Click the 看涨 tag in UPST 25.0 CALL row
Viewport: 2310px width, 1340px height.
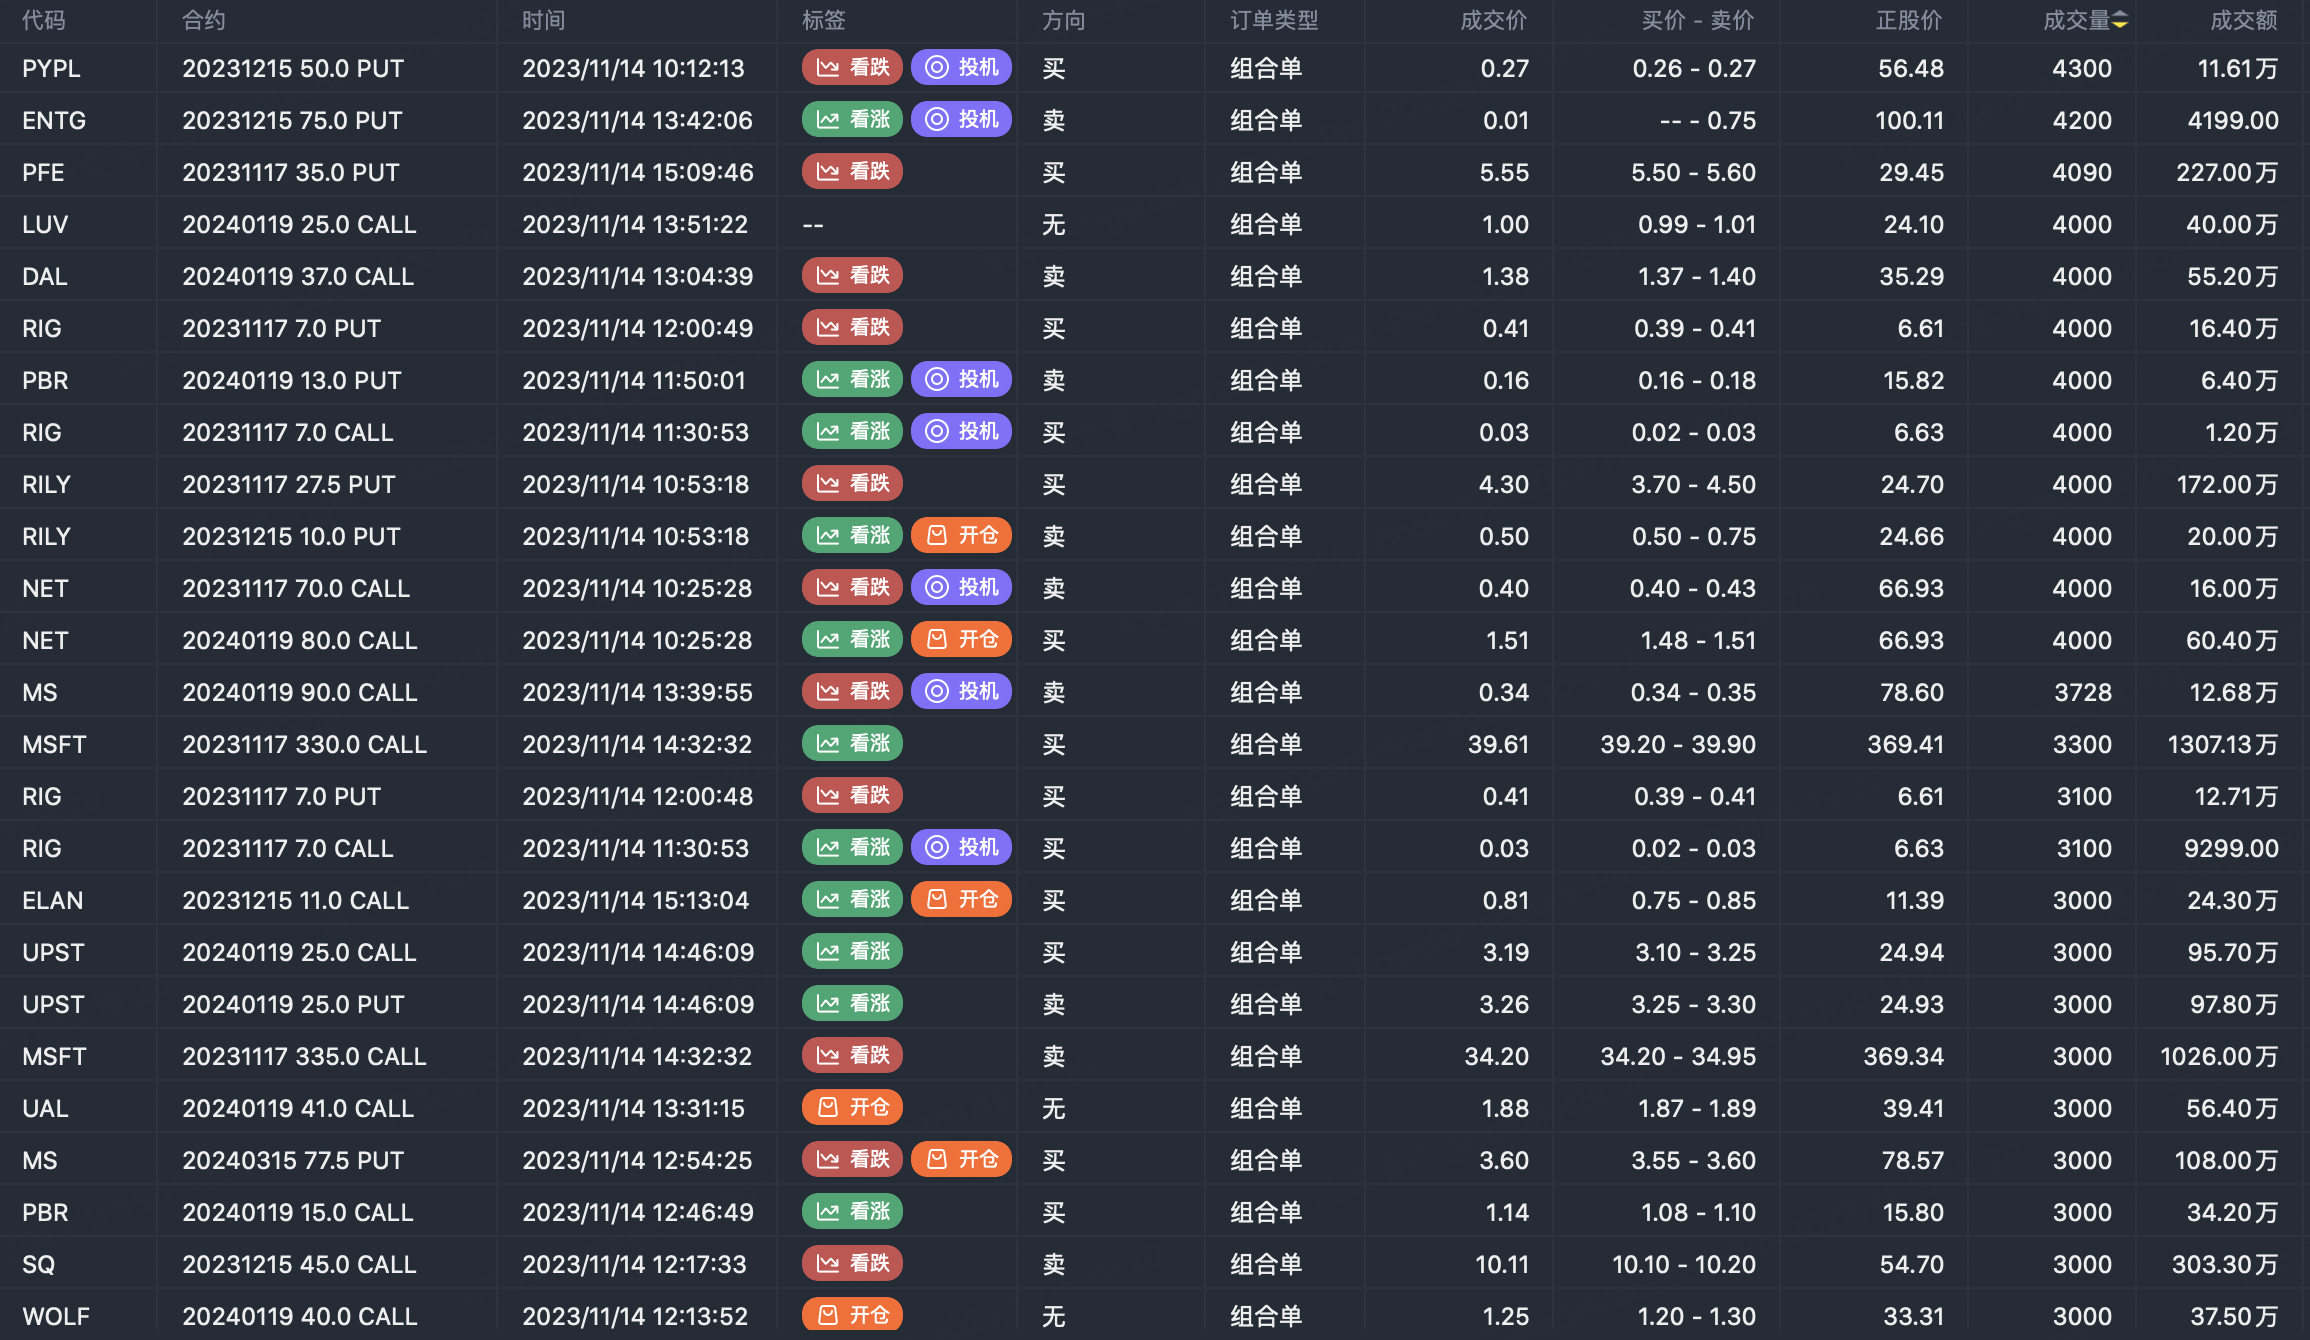[x=852, y=951]
